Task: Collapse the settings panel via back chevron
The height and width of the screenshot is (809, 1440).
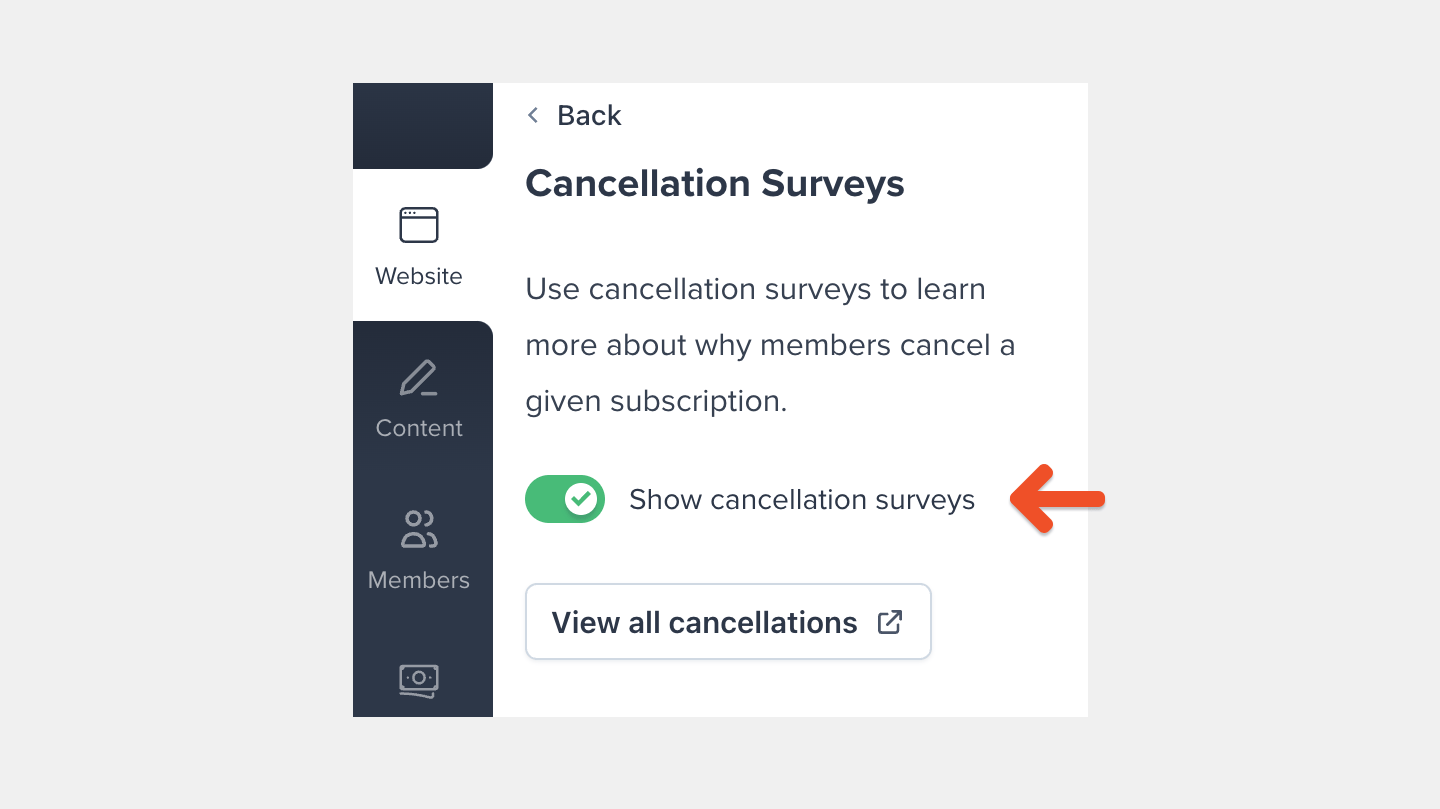Action: point(533,115)
